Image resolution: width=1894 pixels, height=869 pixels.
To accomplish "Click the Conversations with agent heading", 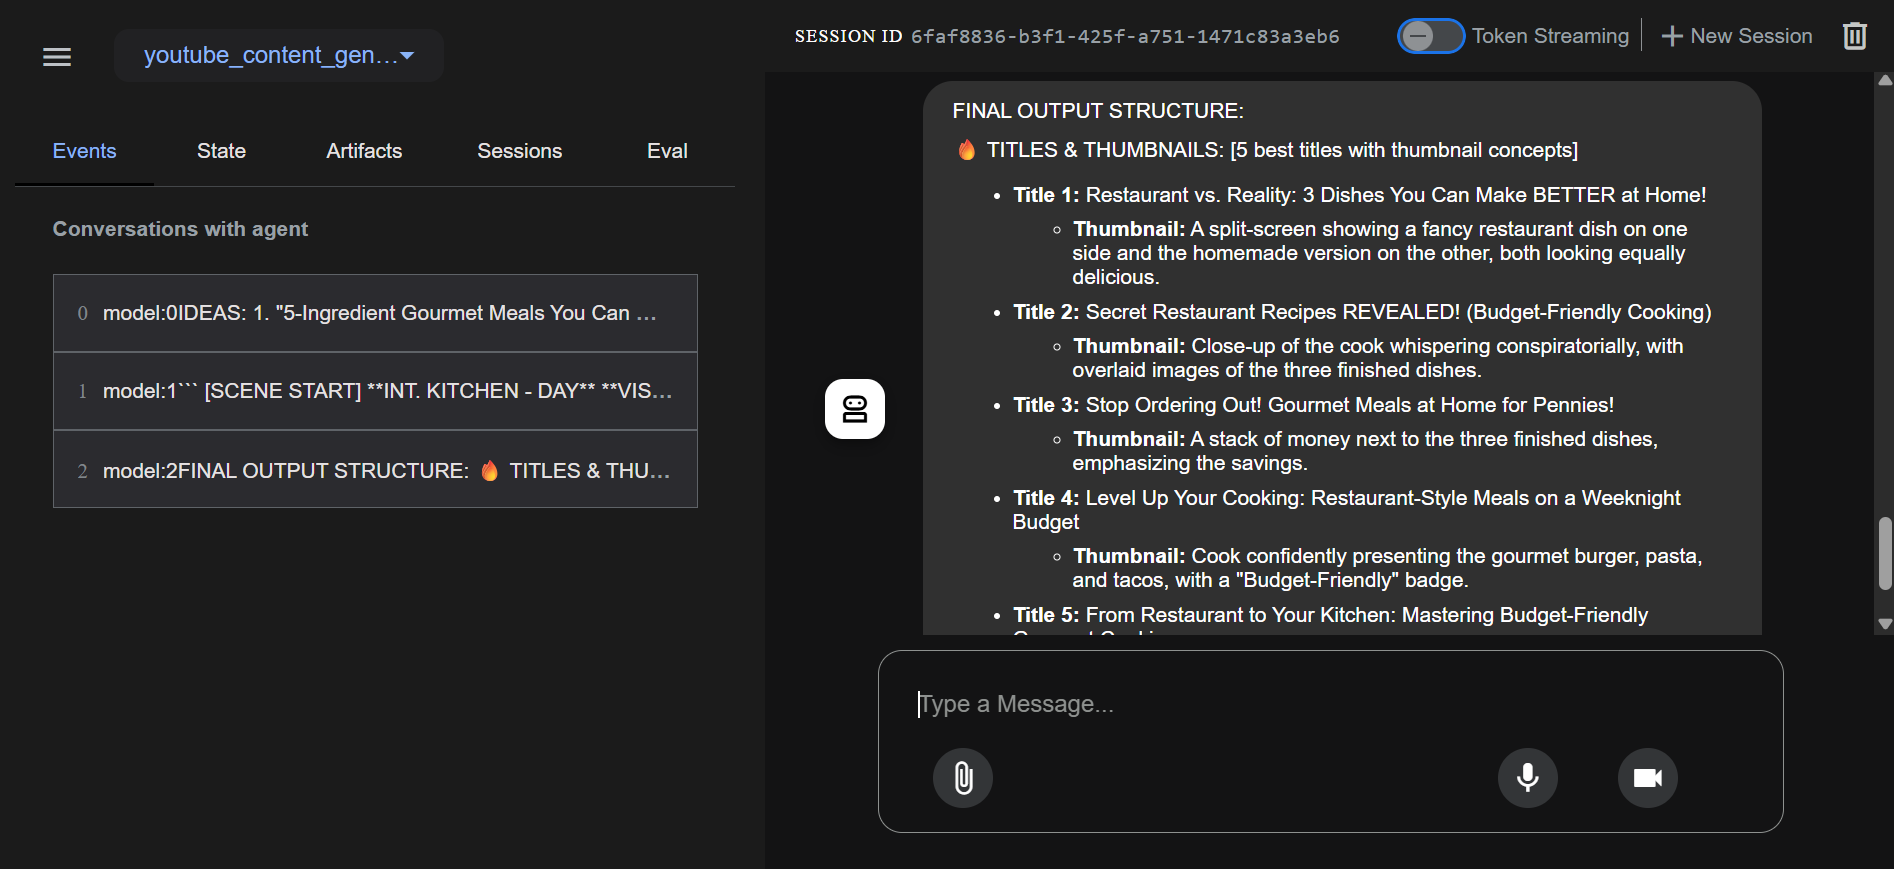I will pyautogui.click(x=180, y=229).
